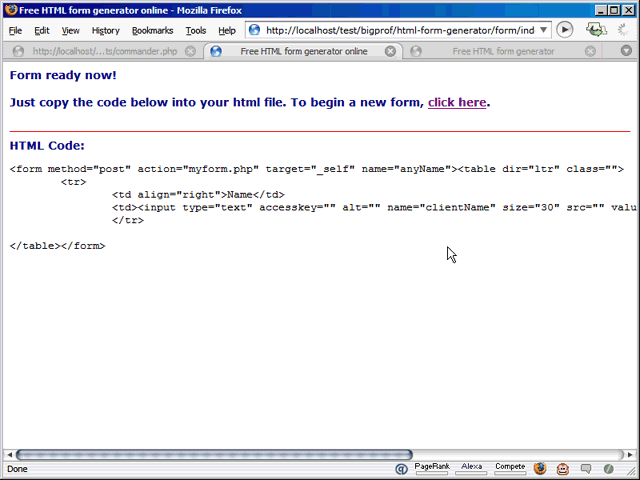Screen dimensions: 640x480
Task: Click the input type="text" code line
Action: (x=374, y=208)
